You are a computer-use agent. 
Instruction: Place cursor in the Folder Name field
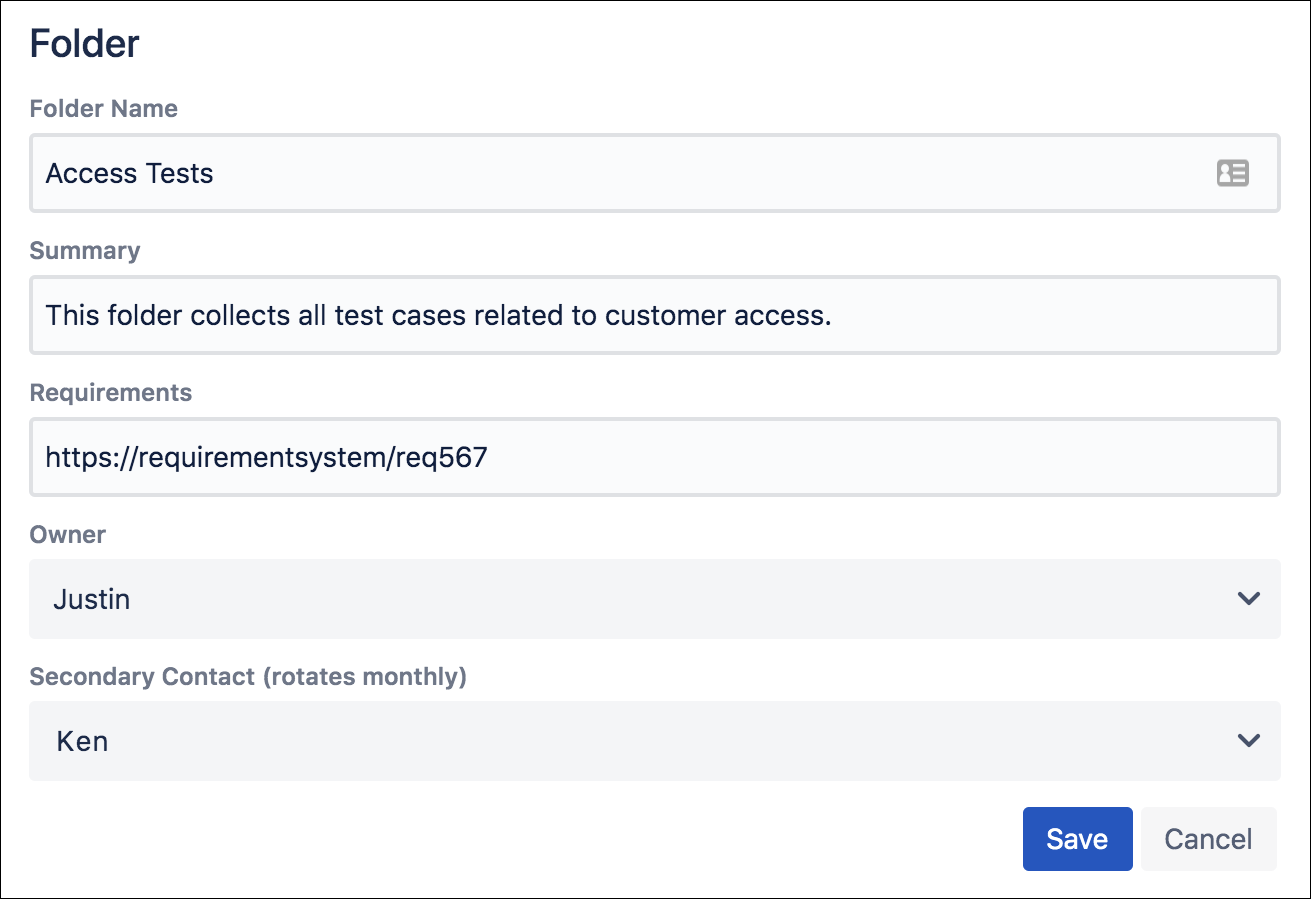pyautogui.click(x=600, y=173)
